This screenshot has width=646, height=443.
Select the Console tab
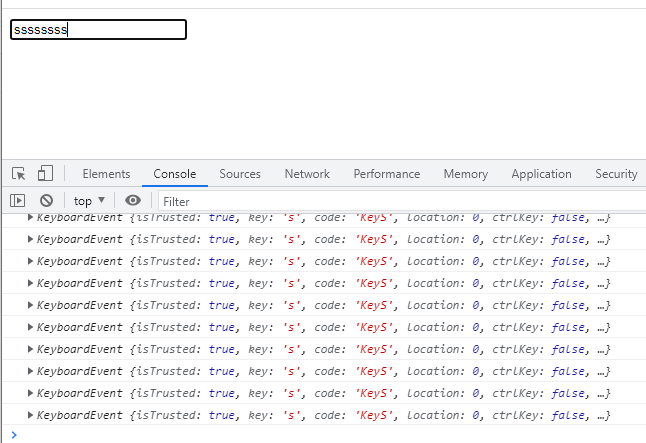tap(175, 174)
